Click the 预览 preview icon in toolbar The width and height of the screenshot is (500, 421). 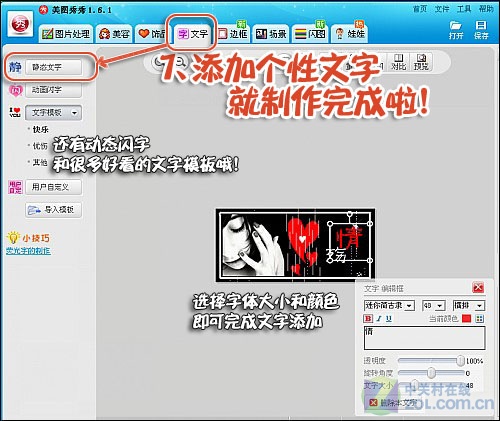pos(421,62)
